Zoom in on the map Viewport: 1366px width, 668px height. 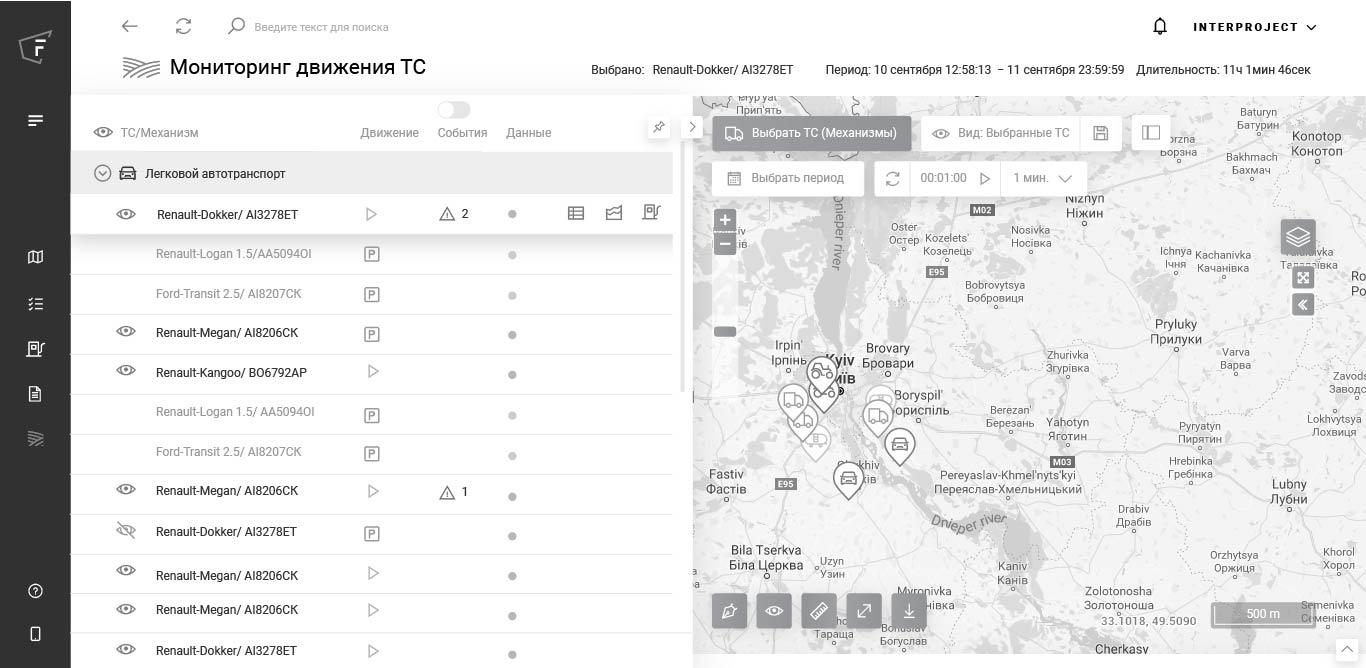point(725,220)
